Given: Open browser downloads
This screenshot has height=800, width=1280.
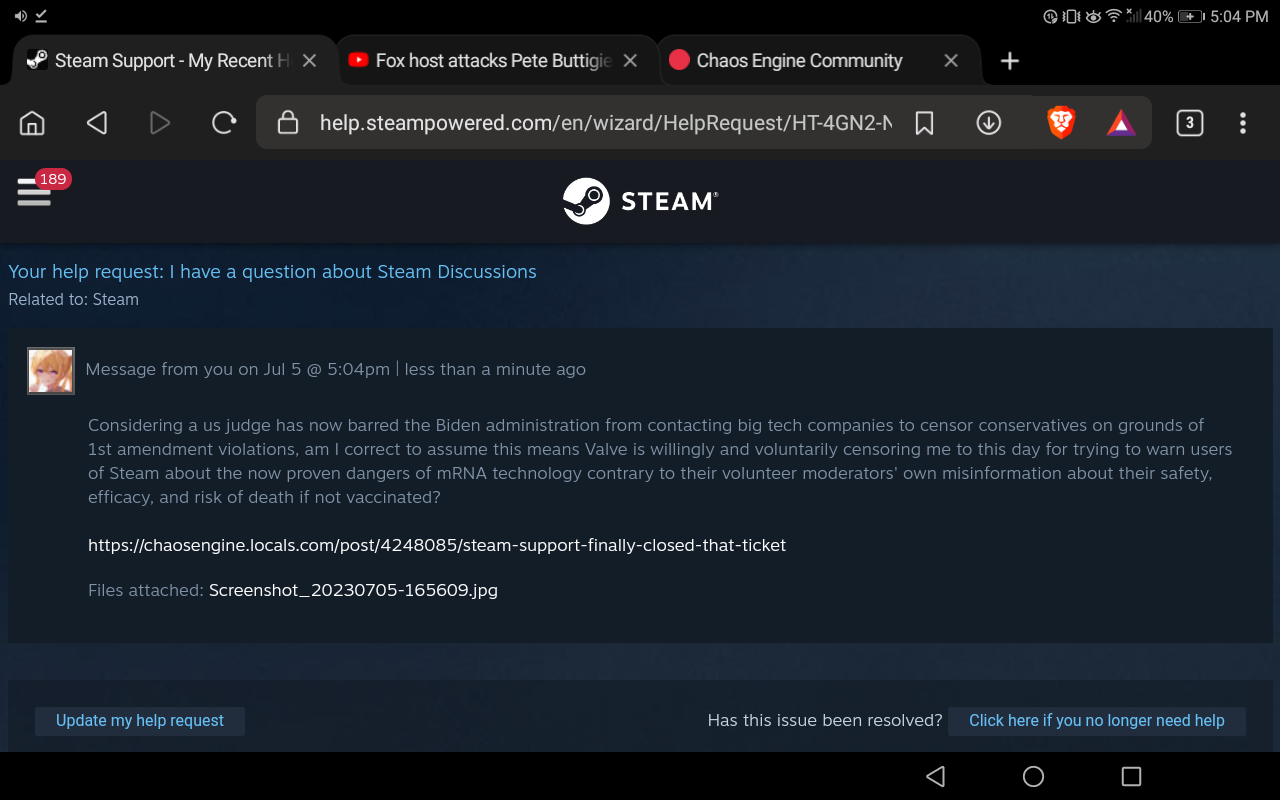Looking at the screenshot, I should (x=989, y=122).
